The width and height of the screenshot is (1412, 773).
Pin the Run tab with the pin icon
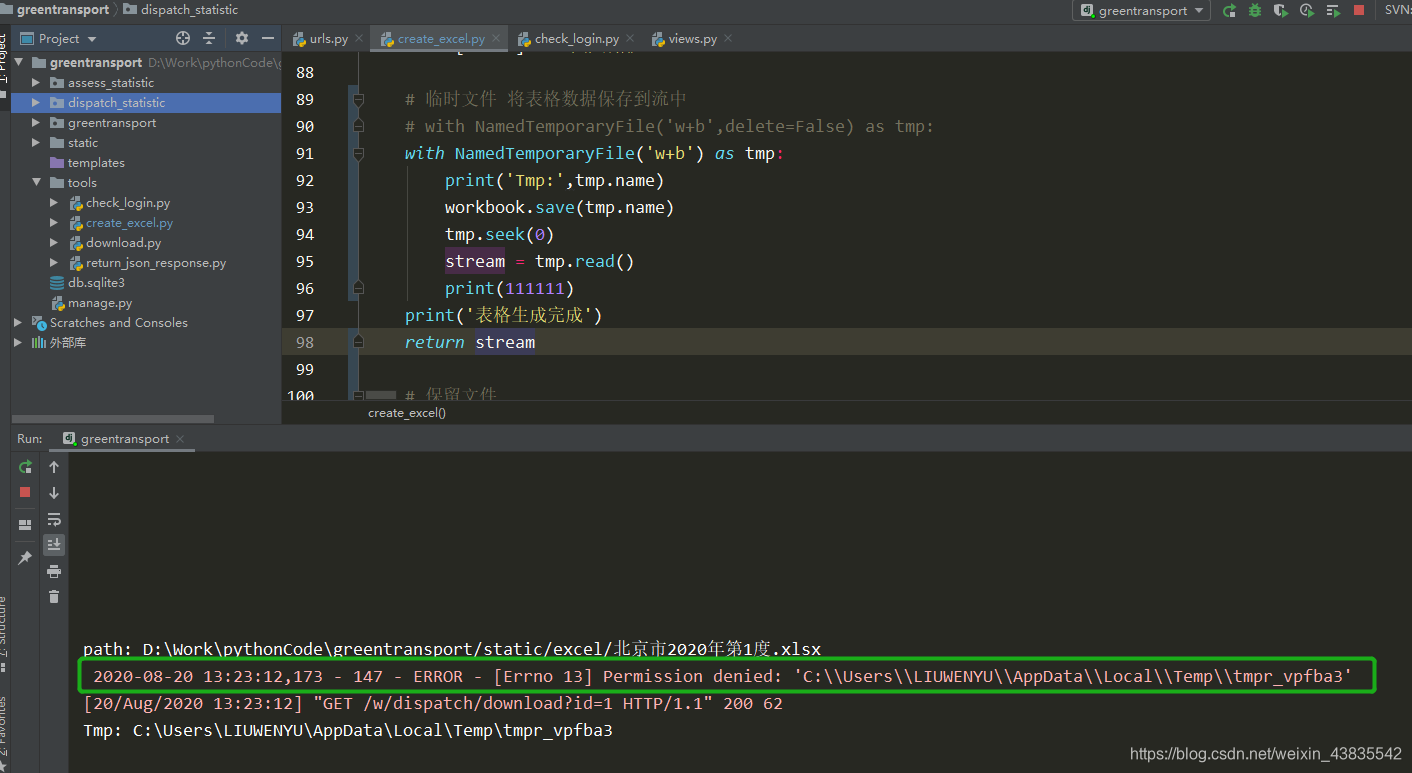[x=25, y=557]
